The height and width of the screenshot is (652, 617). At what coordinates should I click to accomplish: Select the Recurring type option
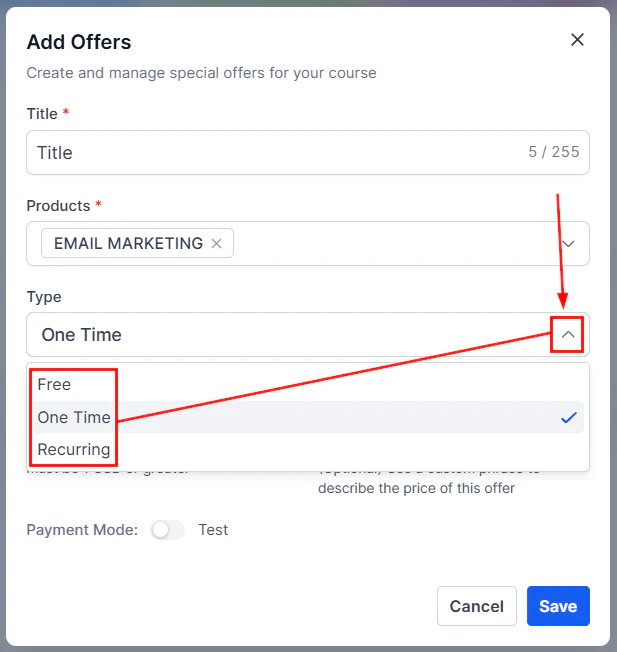308,449
